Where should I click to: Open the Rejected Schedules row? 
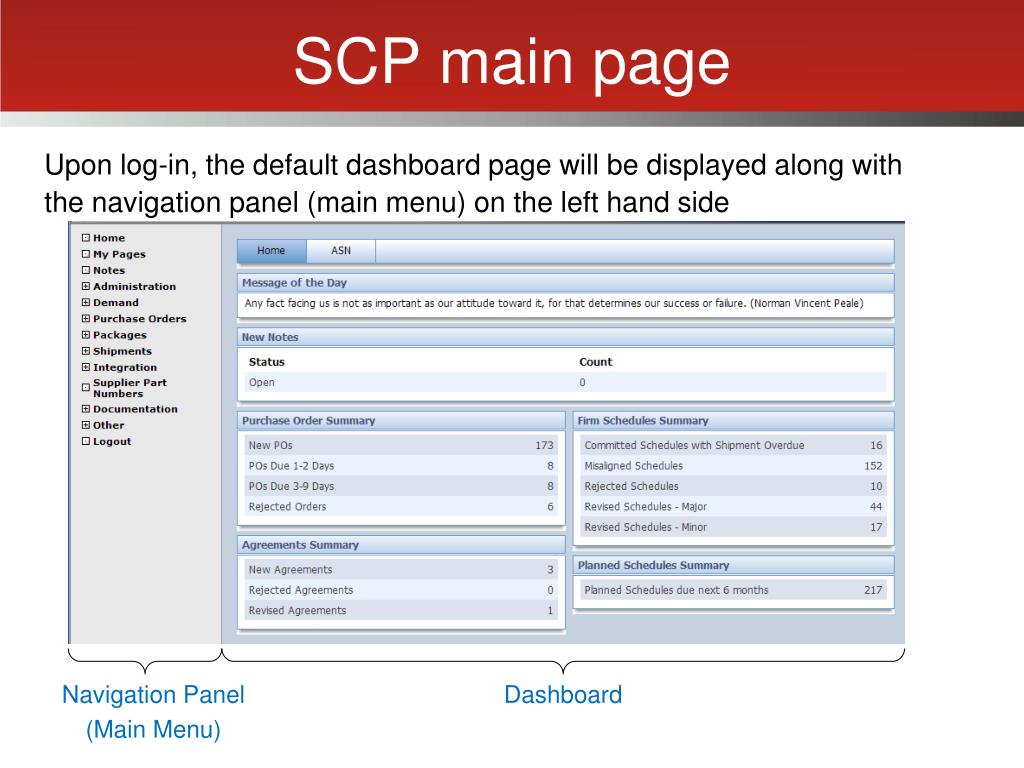point(733,487)
